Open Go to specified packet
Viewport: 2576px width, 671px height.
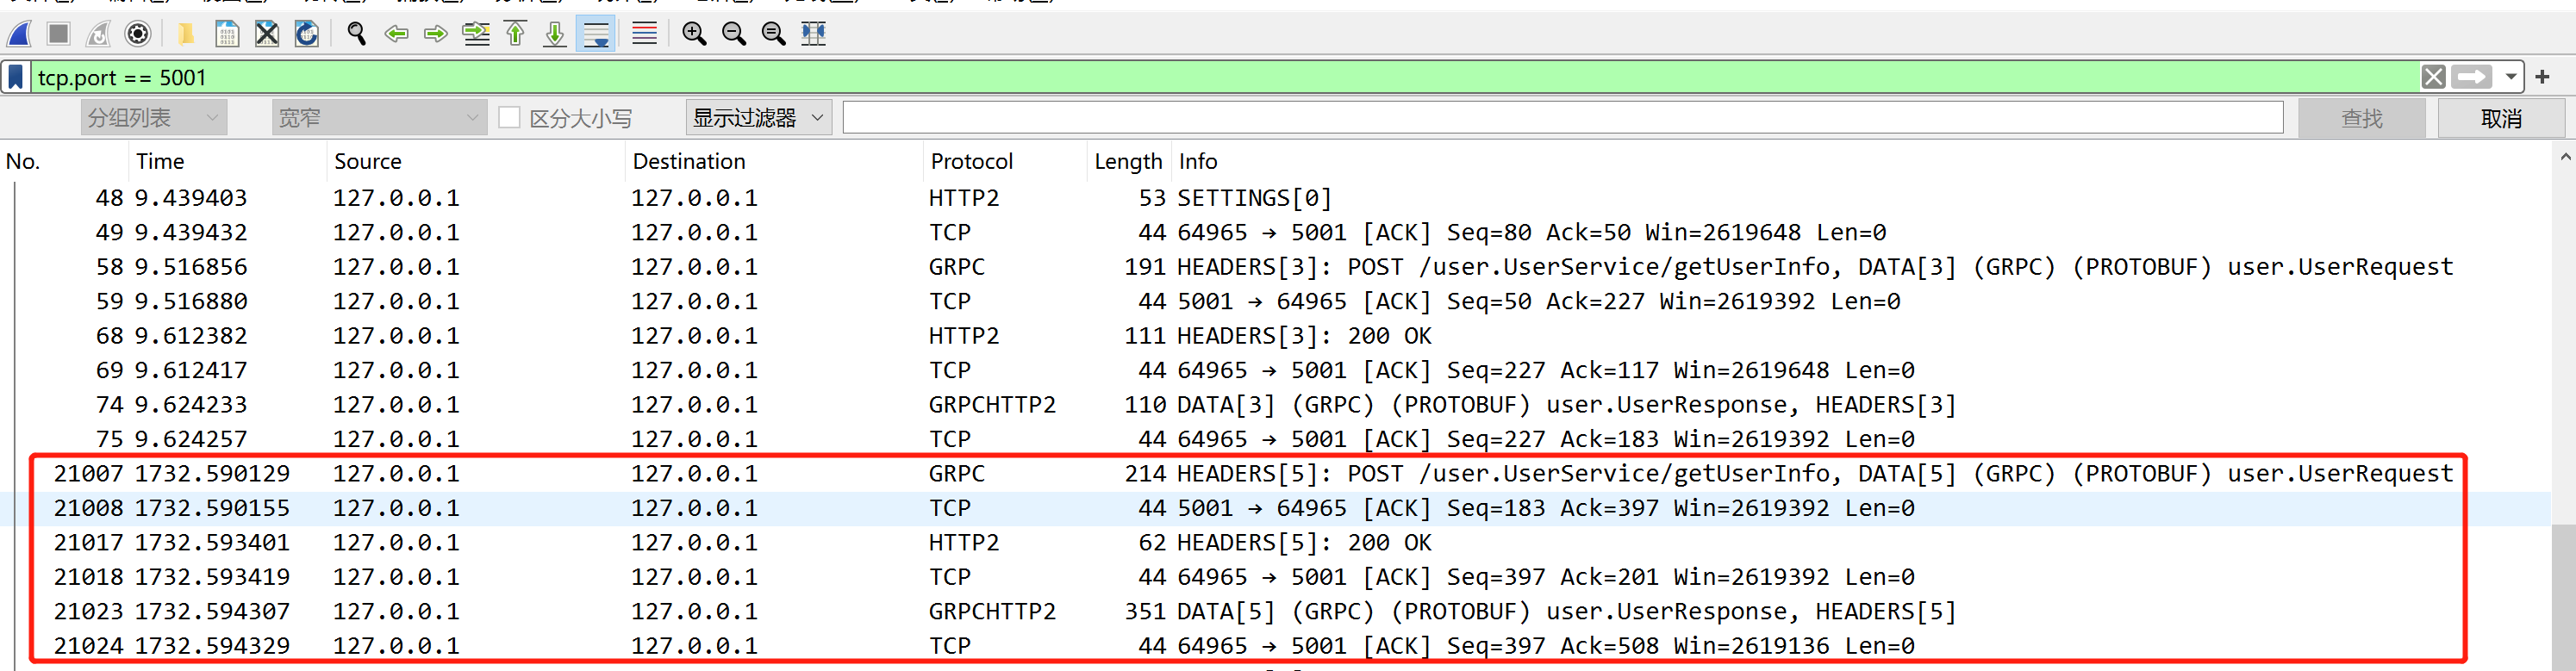click(x=476, y=34)
